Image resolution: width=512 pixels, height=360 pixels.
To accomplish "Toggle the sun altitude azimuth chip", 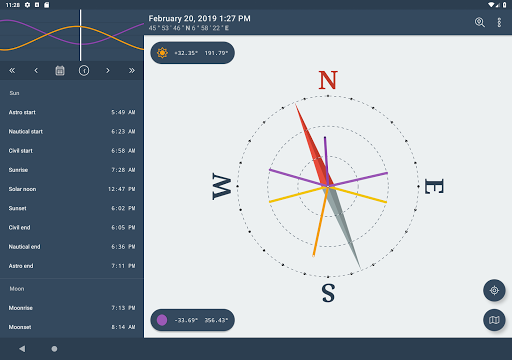I will click(x=193, y=53).
